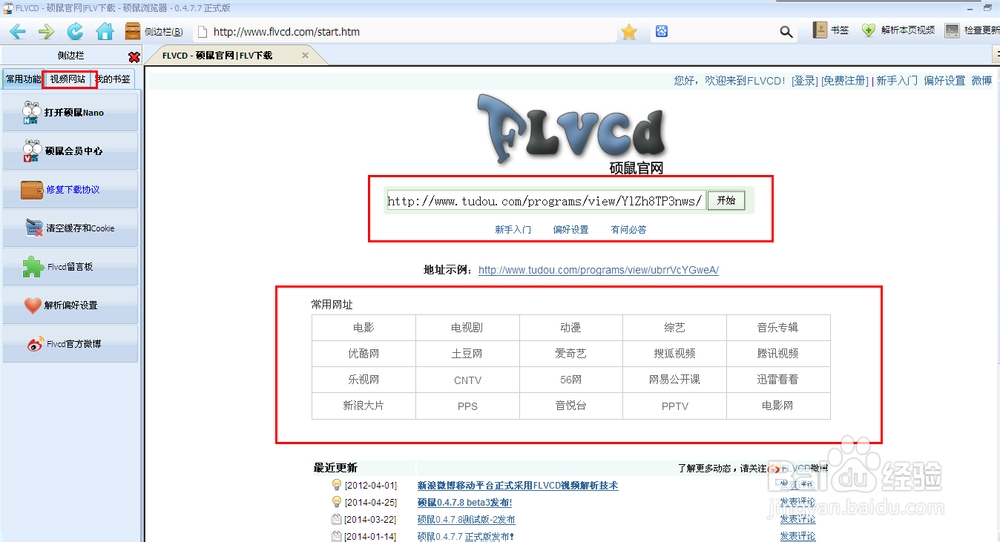Open Flvcd留言板 sidebar item
Viewport: 1000px width, 542px height.
(x=70, y=267)
